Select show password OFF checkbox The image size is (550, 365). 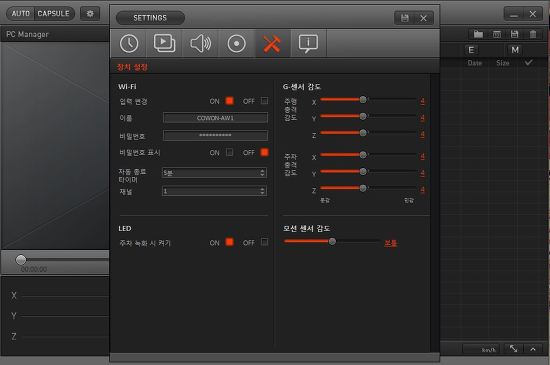click(264, 152)
